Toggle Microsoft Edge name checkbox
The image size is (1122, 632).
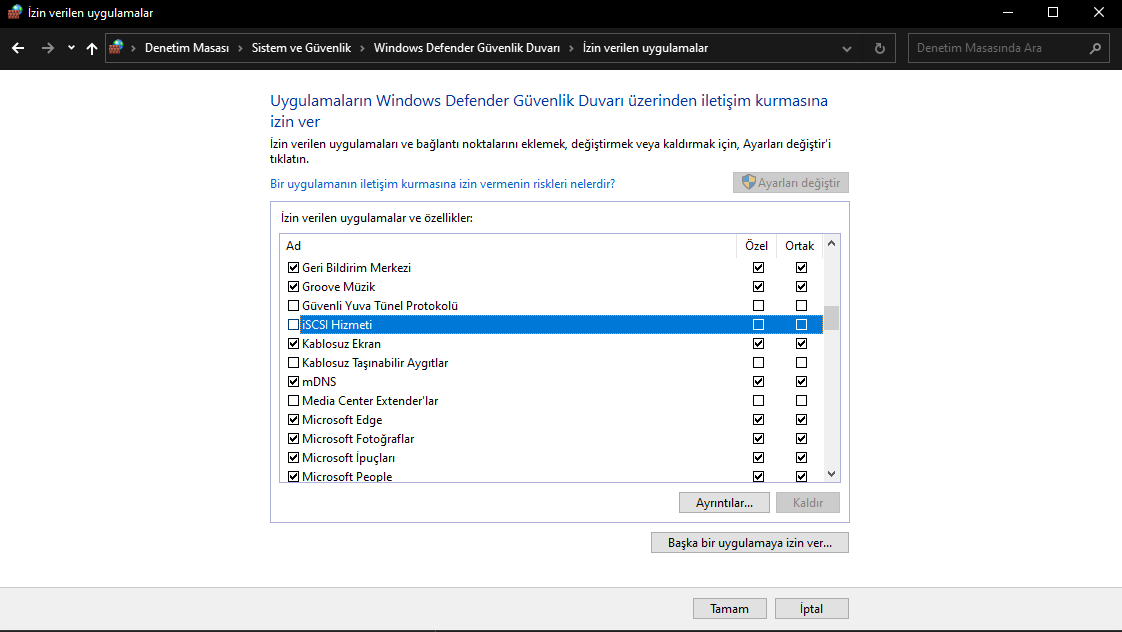point(293,419)
